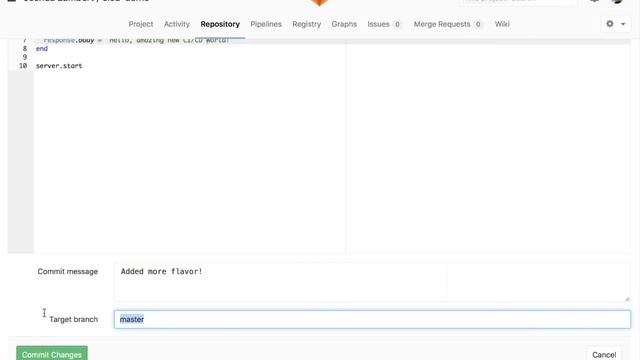
Task: Click the Merge Requests count badge
Action: [x=478, y=24]
